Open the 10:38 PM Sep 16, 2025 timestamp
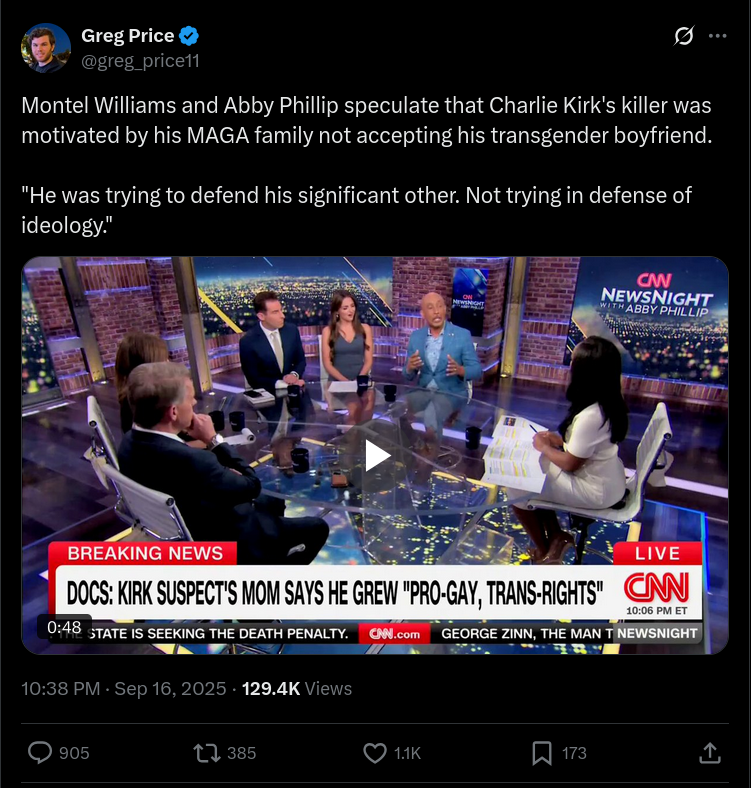751x788 pixels. point(124,688)
